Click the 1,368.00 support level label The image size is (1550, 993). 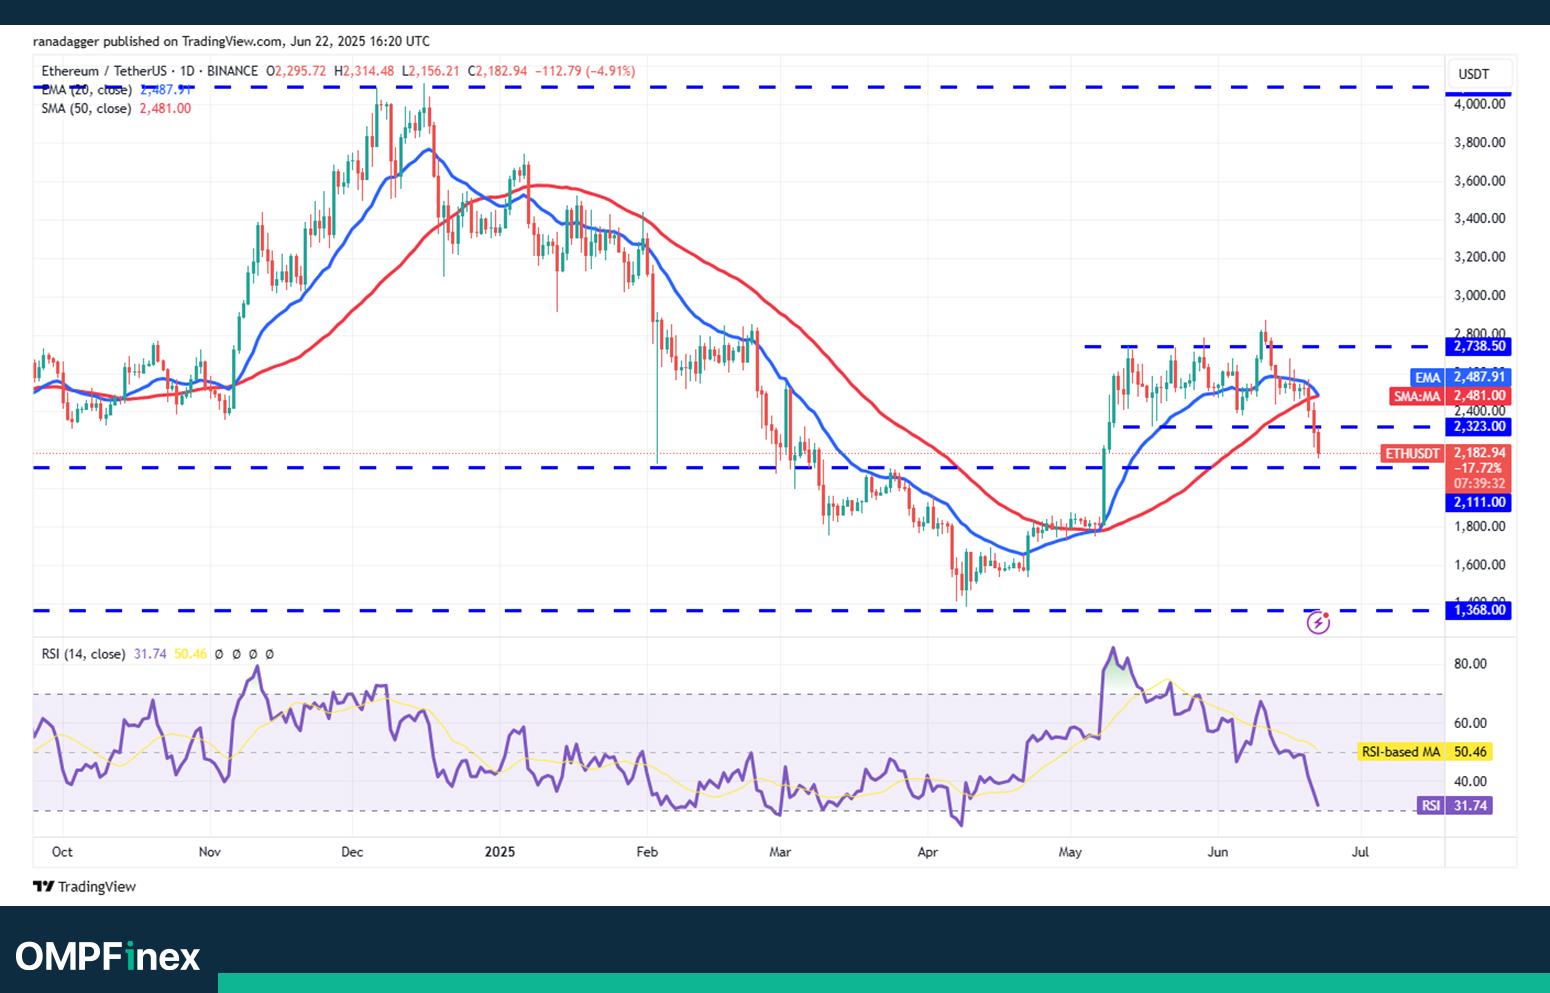1479,610
